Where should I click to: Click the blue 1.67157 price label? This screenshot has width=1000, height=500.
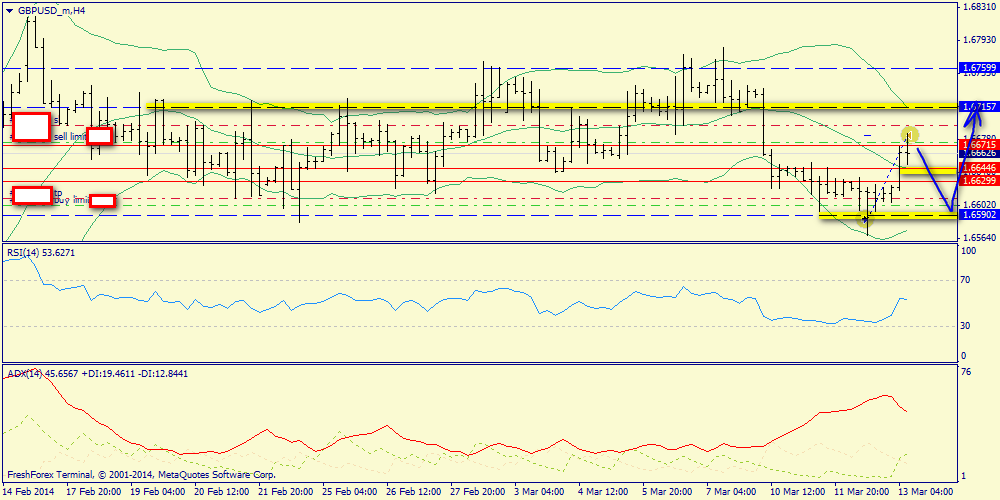(978, 106)
